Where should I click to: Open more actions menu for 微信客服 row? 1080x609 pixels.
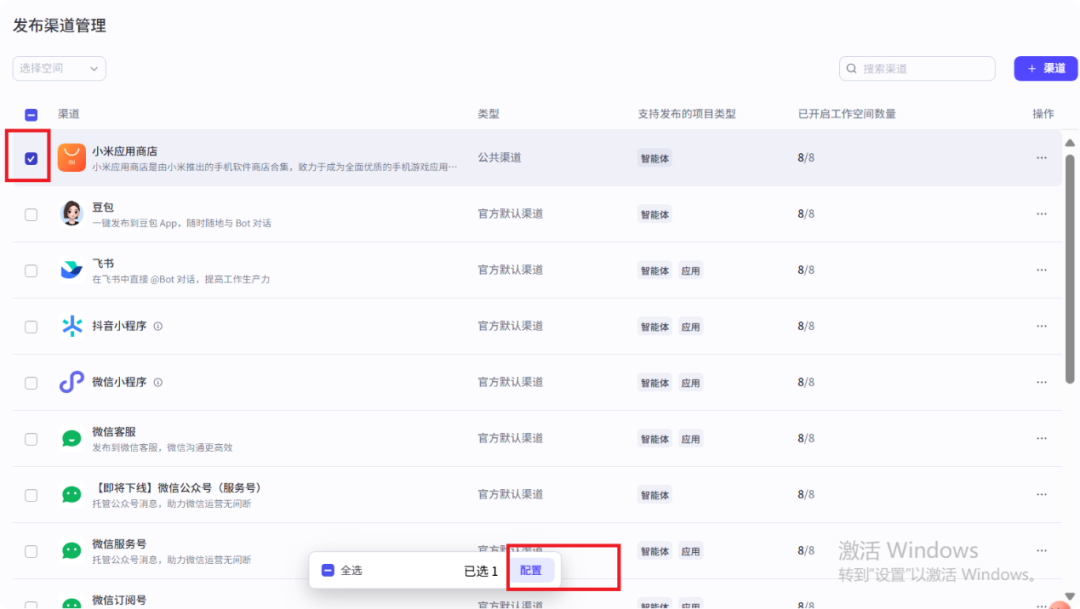click(x=1041, y=439)
